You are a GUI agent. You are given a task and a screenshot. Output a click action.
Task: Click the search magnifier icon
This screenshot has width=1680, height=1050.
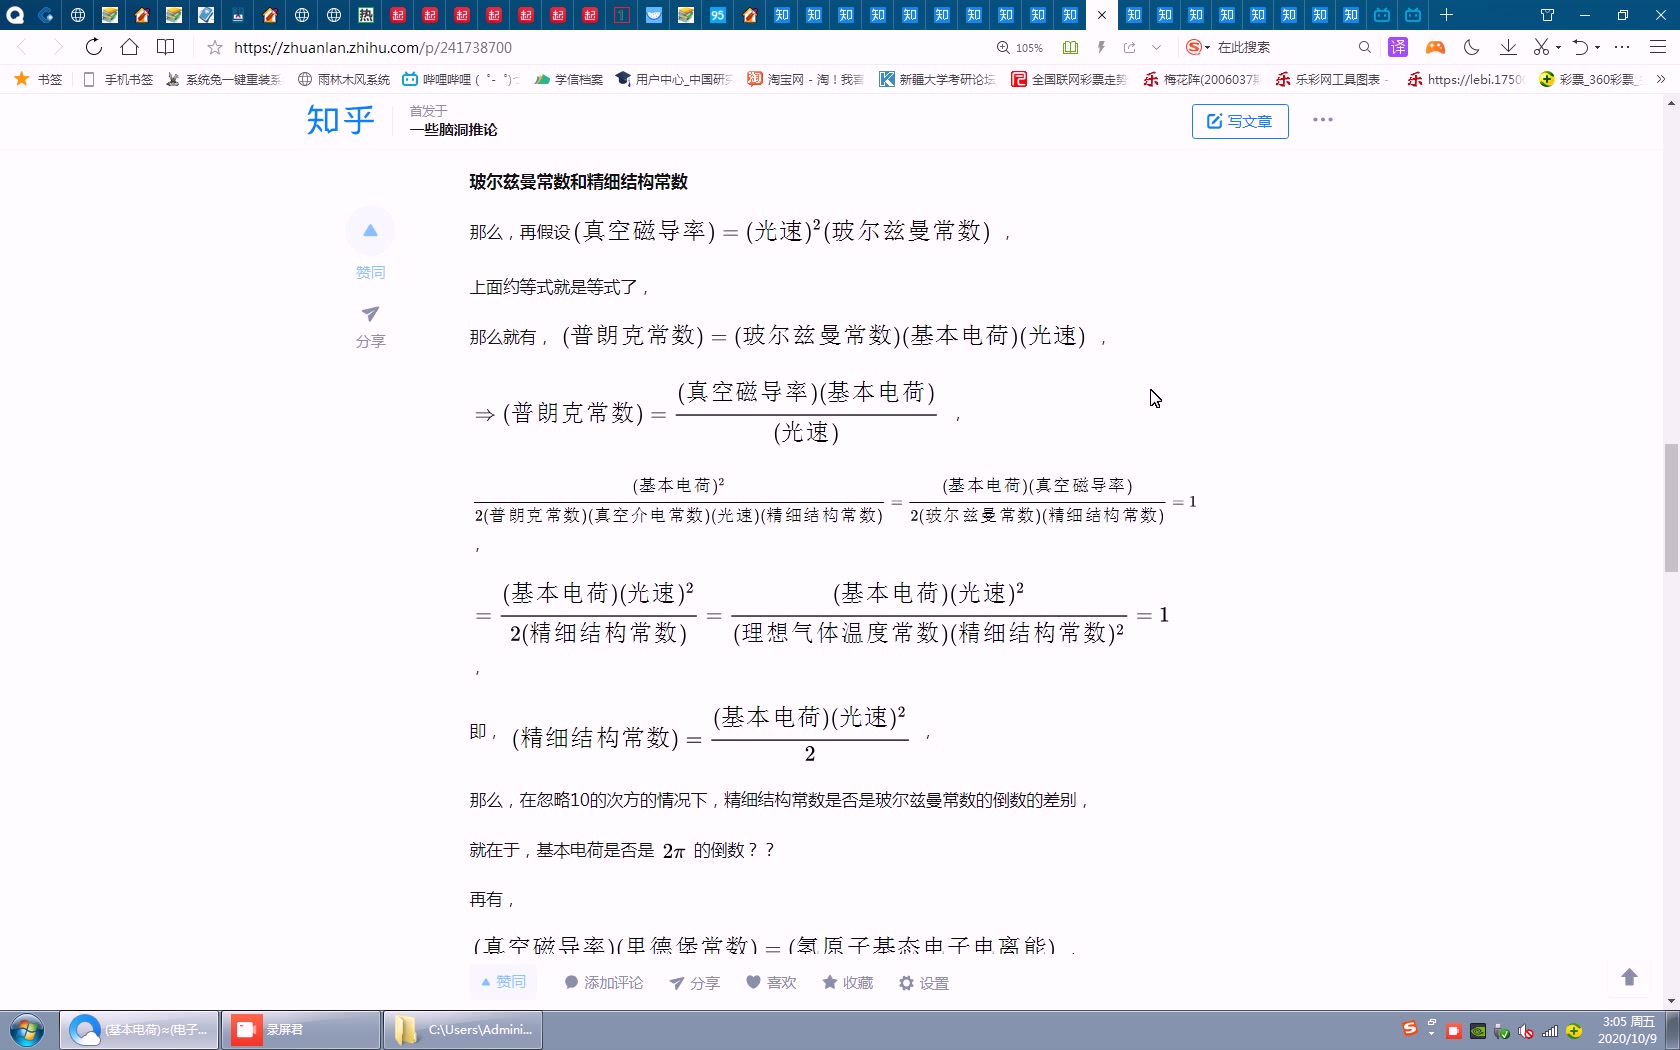[x=1365, y=48]
